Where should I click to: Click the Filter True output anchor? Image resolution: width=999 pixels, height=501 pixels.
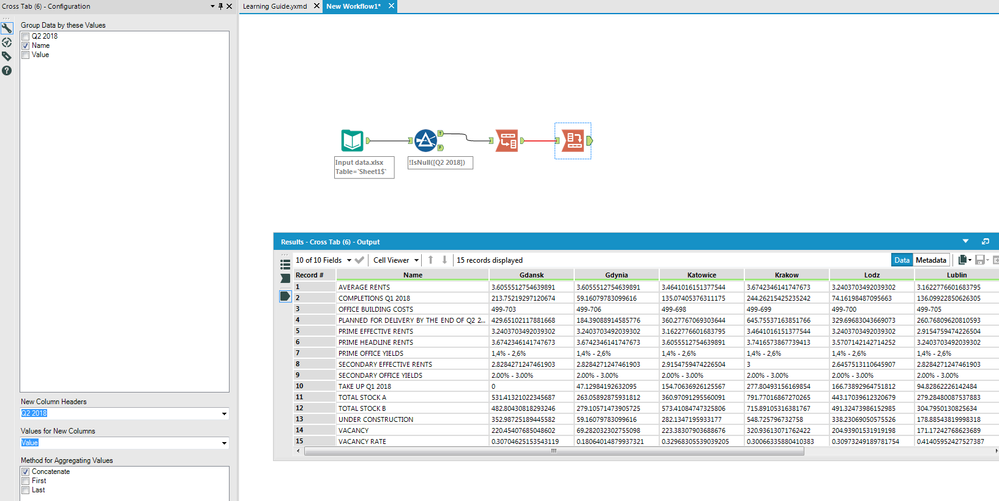440,134
